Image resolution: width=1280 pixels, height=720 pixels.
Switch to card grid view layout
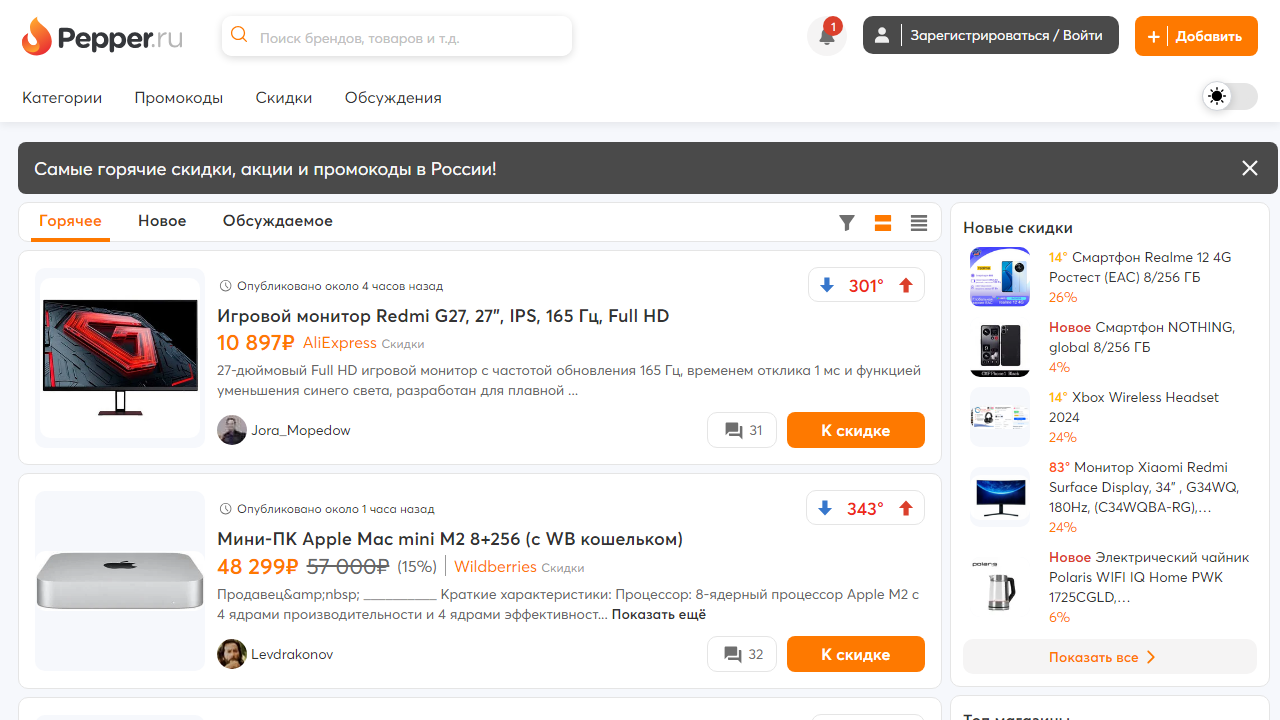[x=883, y=223]
